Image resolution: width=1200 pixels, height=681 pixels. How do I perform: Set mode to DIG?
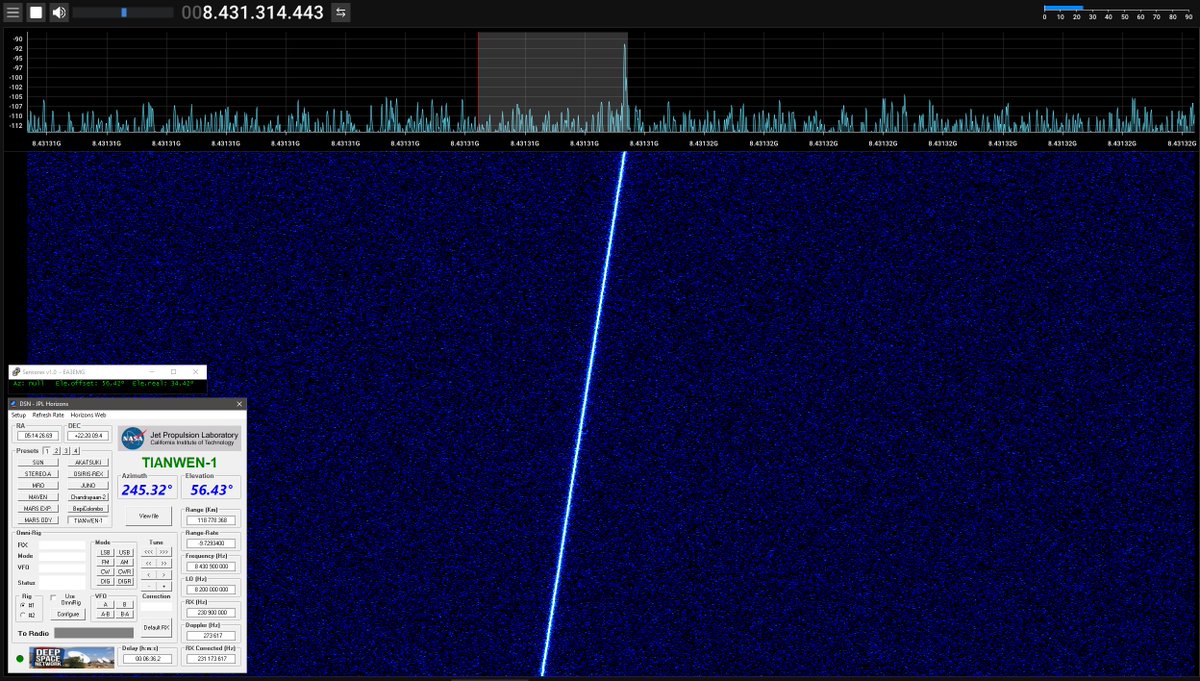[x=105, y=581]
